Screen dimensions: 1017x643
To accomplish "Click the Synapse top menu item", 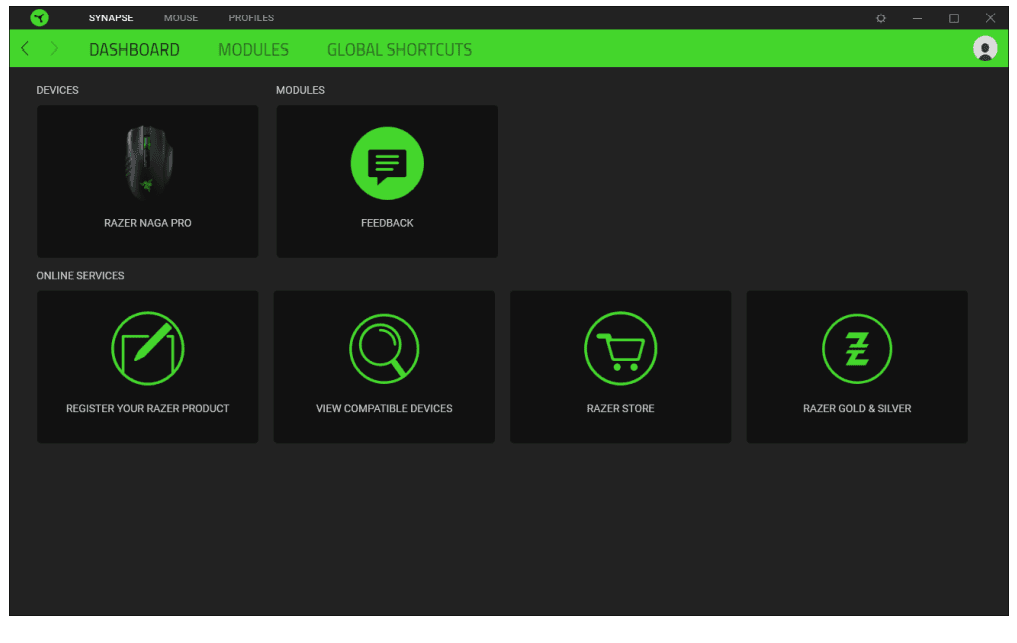I will pos(111,18).
